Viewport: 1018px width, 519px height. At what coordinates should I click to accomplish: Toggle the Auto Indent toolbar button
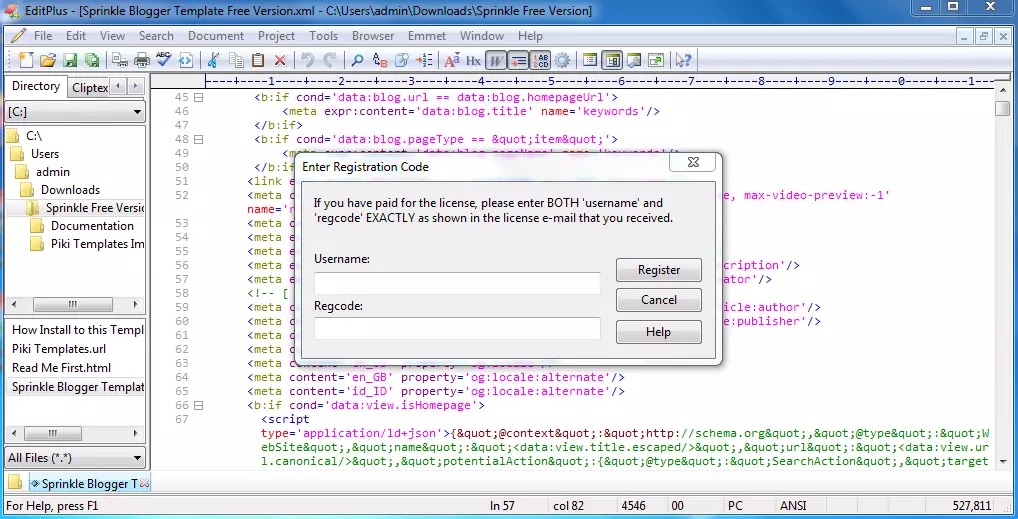pos(518,60)
